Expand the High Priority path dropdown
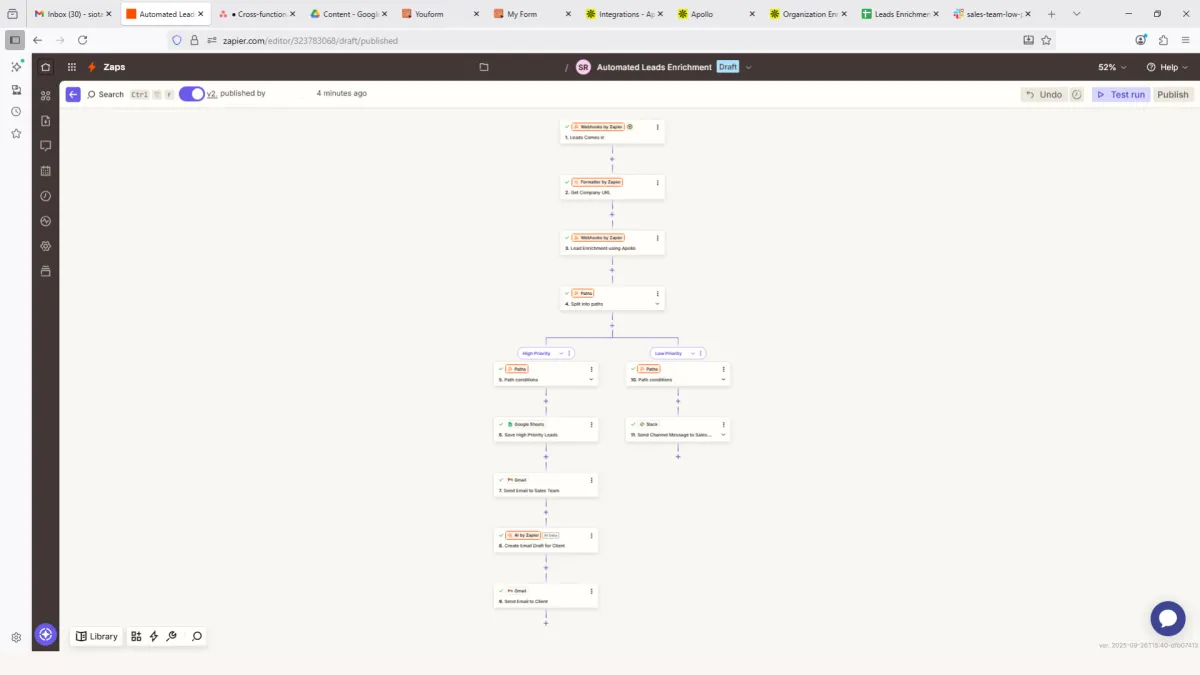The width and height of the screenshot is (1200, 675). 561,353
